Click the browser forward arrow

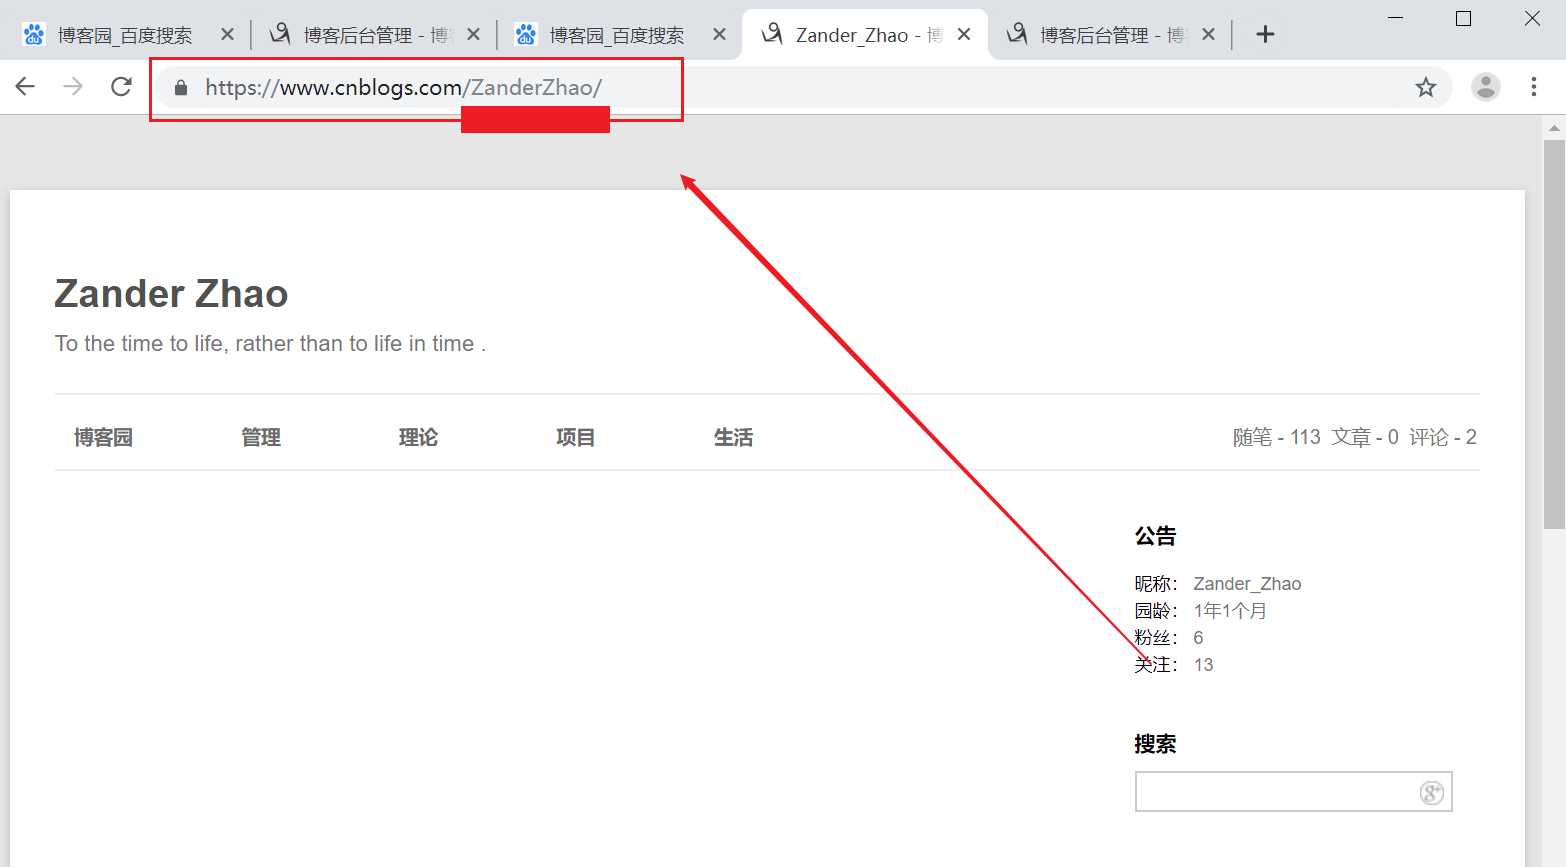(73, 87)
